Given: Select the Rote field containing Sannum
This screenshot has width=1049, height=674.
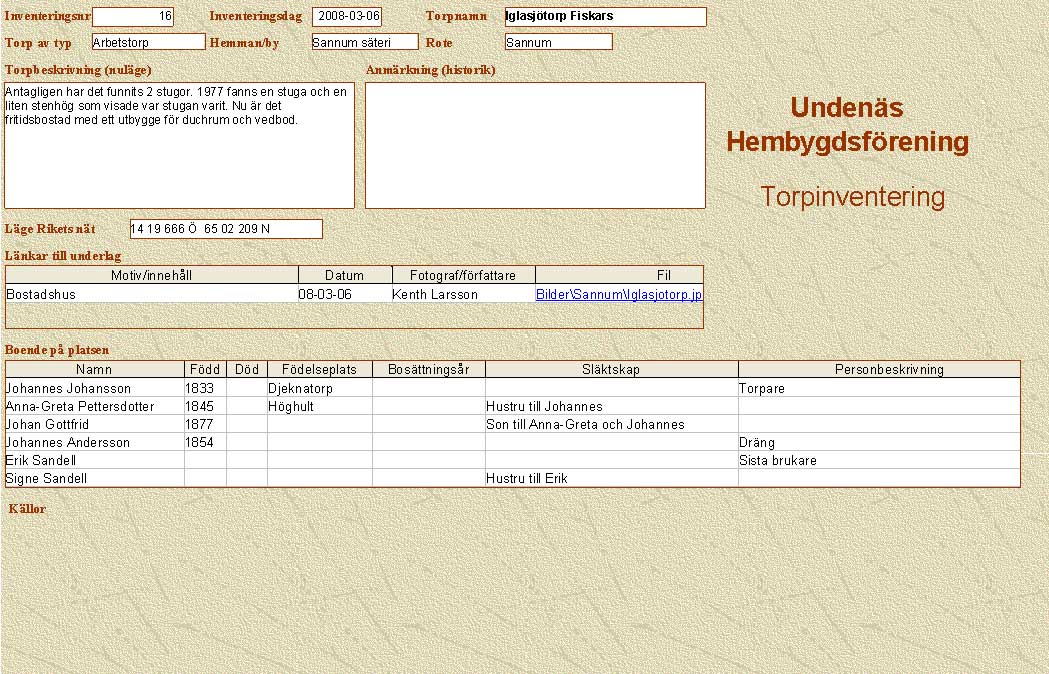Looking at the screenshot, I should click(558, 42).
